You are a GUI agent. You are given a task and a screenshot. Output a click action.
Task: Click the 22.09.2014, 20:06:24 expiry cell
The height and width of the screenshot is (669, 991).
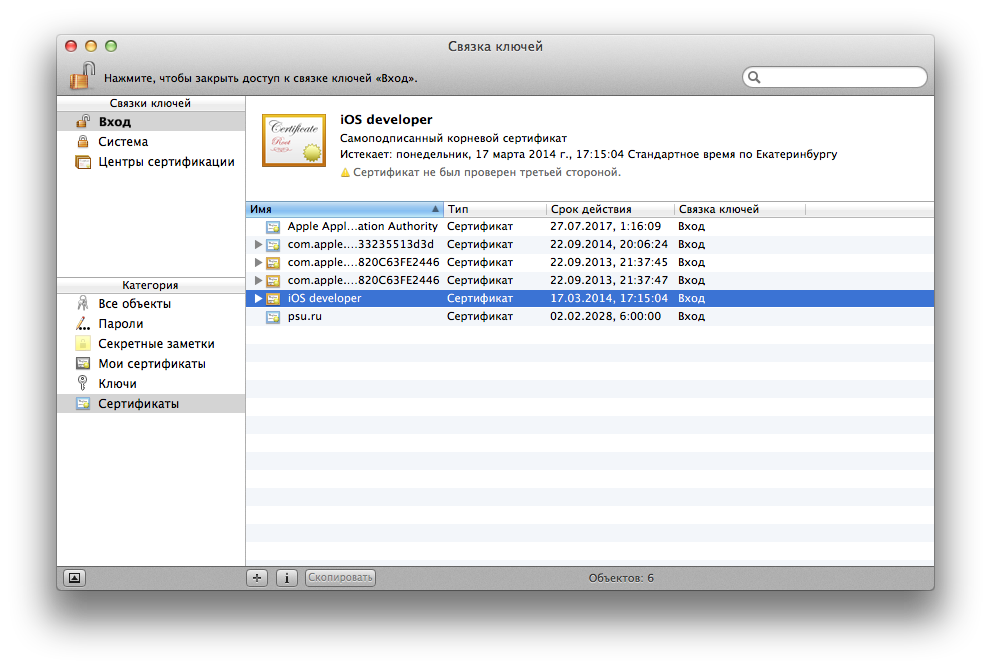(x=609, y=244)
